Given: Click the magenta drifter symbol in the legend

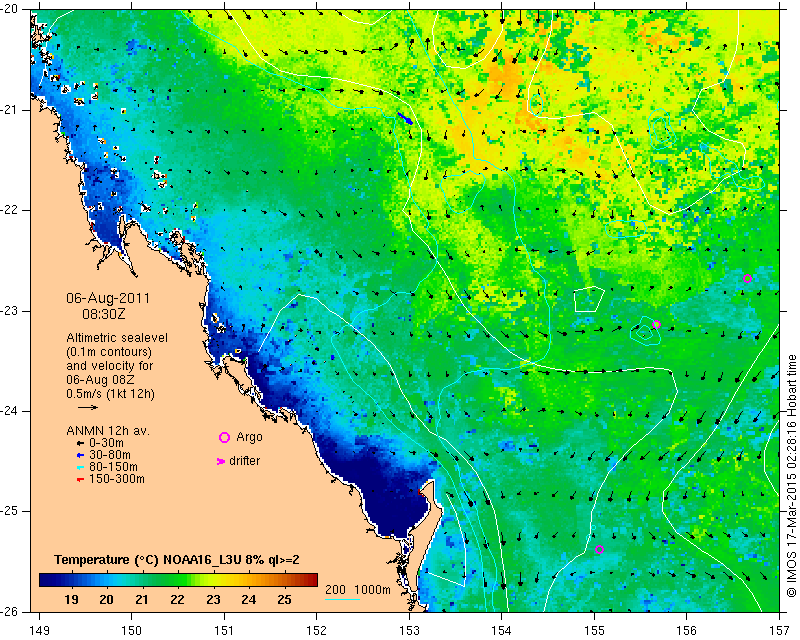Looking at the screenshot, I should [x=220, y=461].
